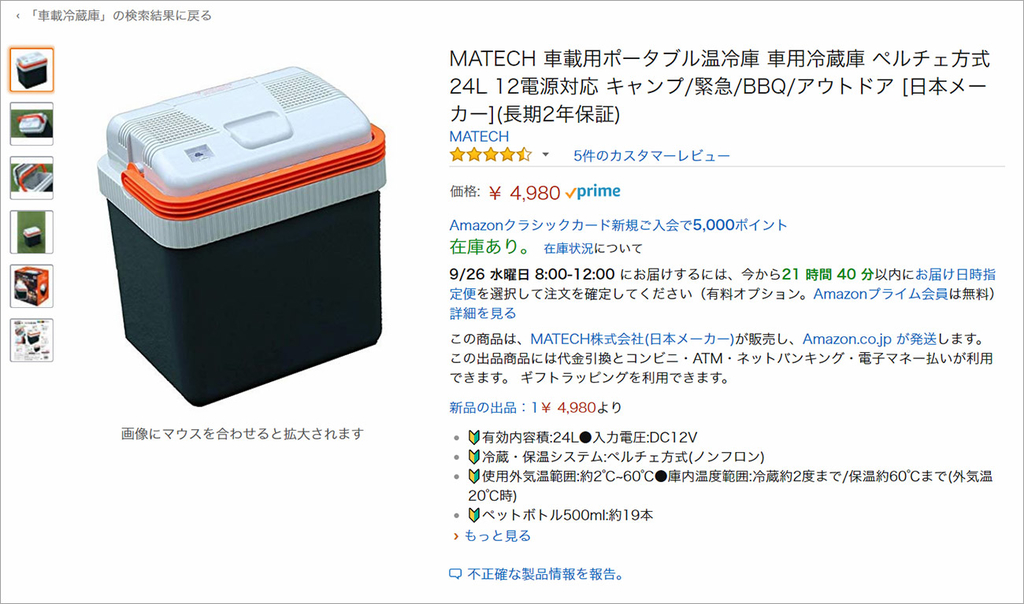This screenshot has height=604, width=1024.
Task: Open MATECH株式会社(日本メーカー) seller link
Action: click(632, 339)
